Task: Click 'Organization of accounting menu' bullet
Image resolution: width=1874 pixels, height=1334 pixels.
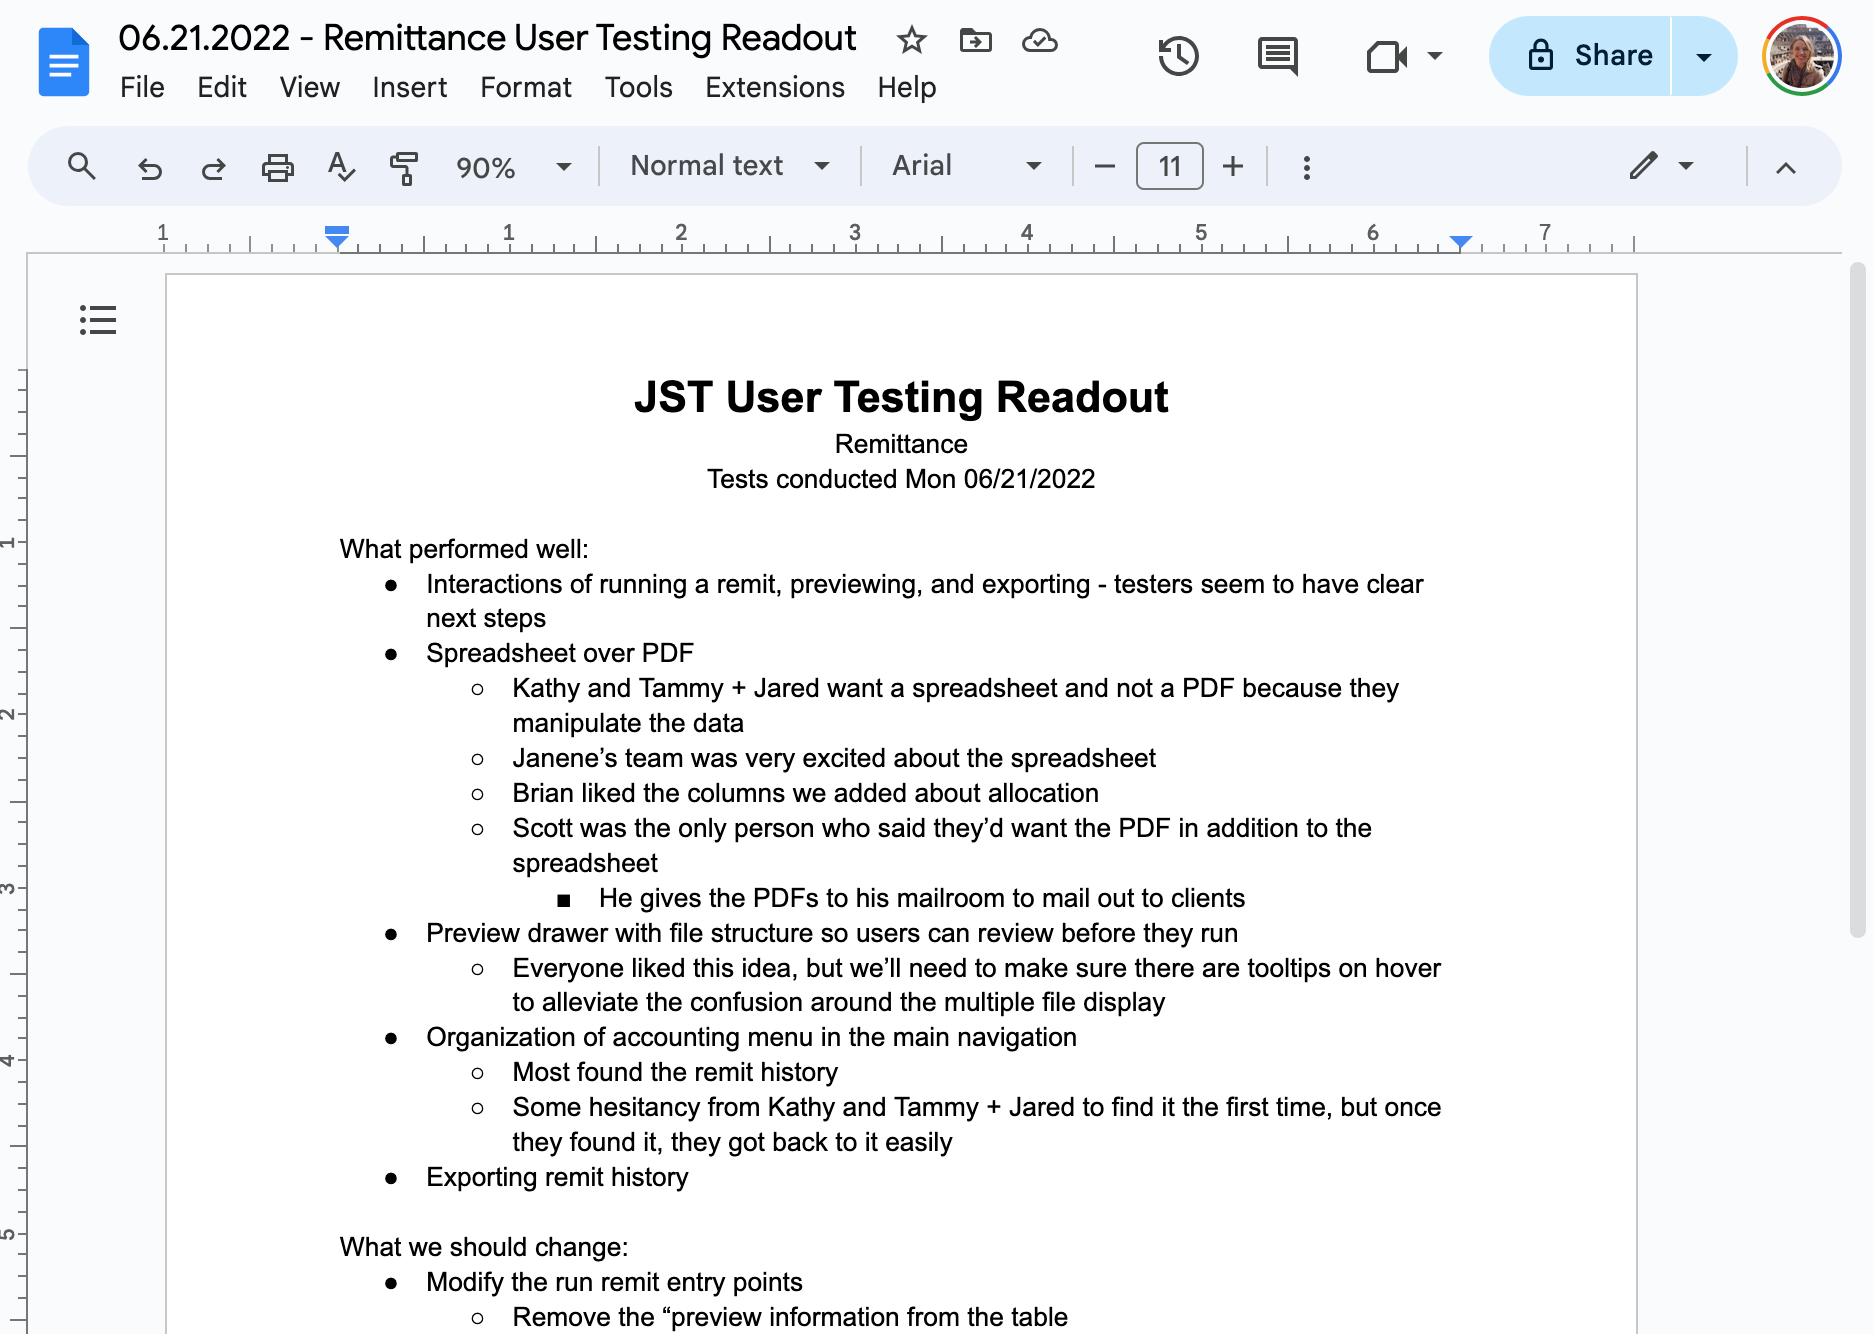Action: point(751,1037)
